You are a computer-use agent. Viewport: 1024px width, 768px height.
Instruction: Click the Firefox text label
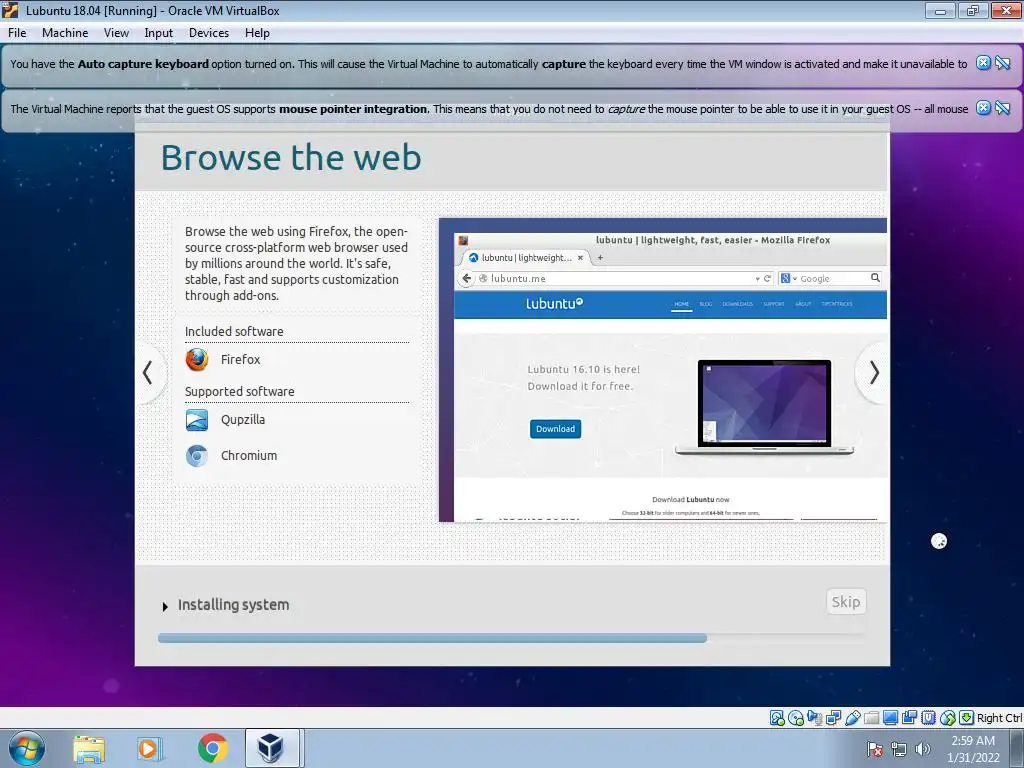[x=240, y=359]
